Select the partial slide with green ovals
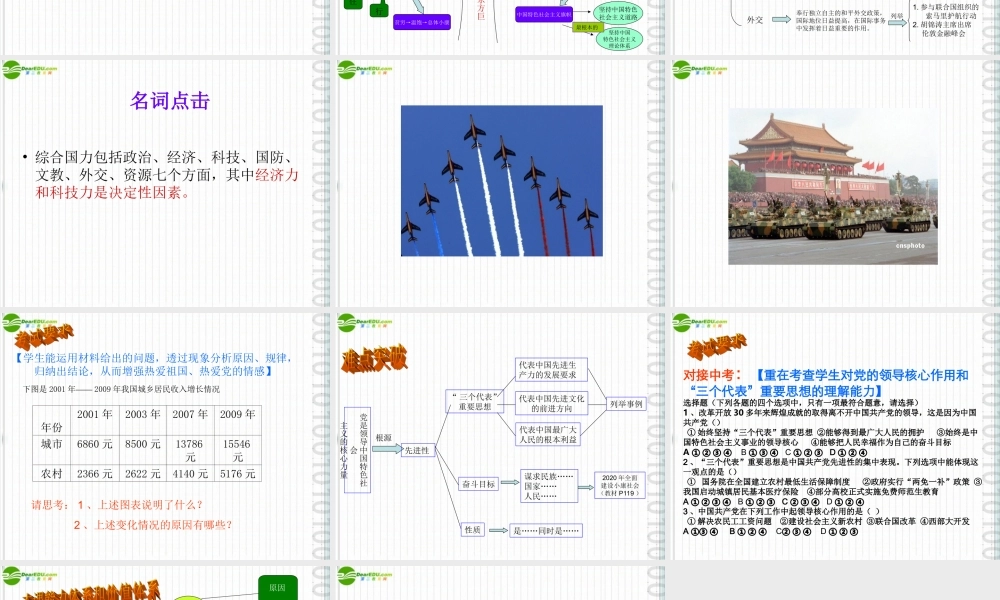The image size is (1000, 600). (x=501, y=27)
